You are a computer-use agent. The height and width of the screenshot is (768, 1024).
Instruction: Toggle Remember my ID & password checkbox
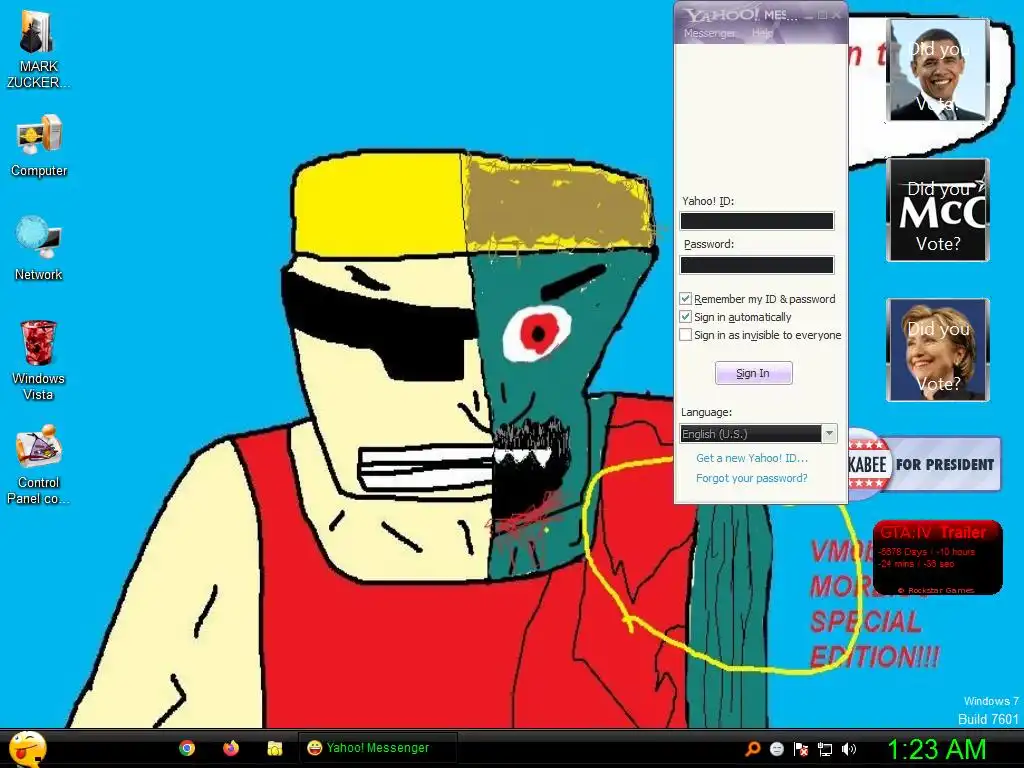pos(685,298)
